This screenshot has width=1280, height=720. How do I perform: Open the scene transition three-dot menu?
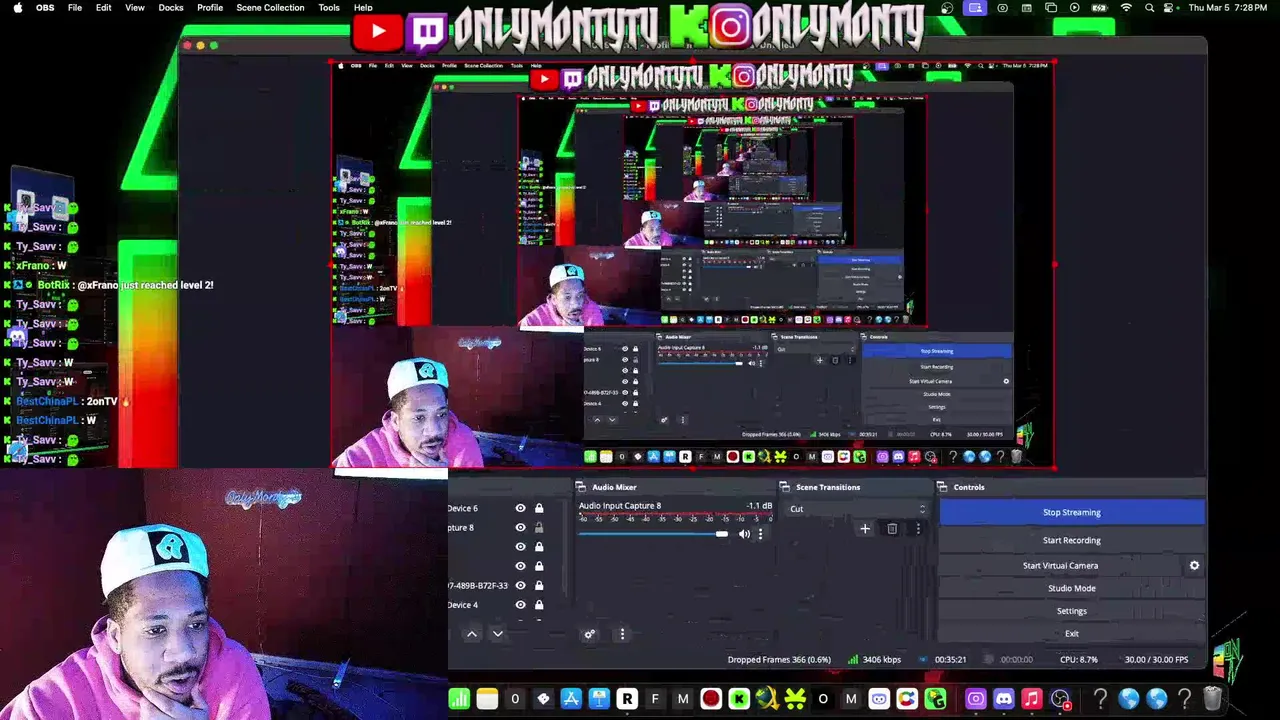917,529
